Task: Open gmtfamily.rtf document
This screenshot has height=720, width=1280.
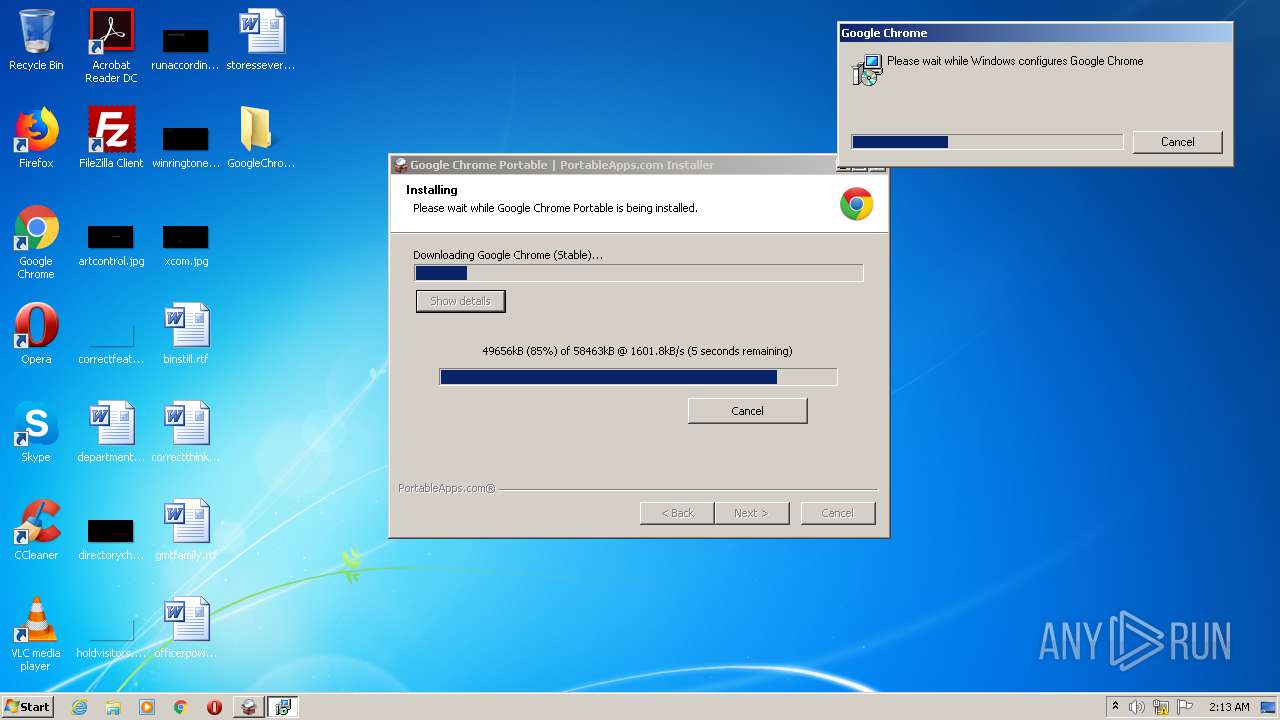Action: 185,531
